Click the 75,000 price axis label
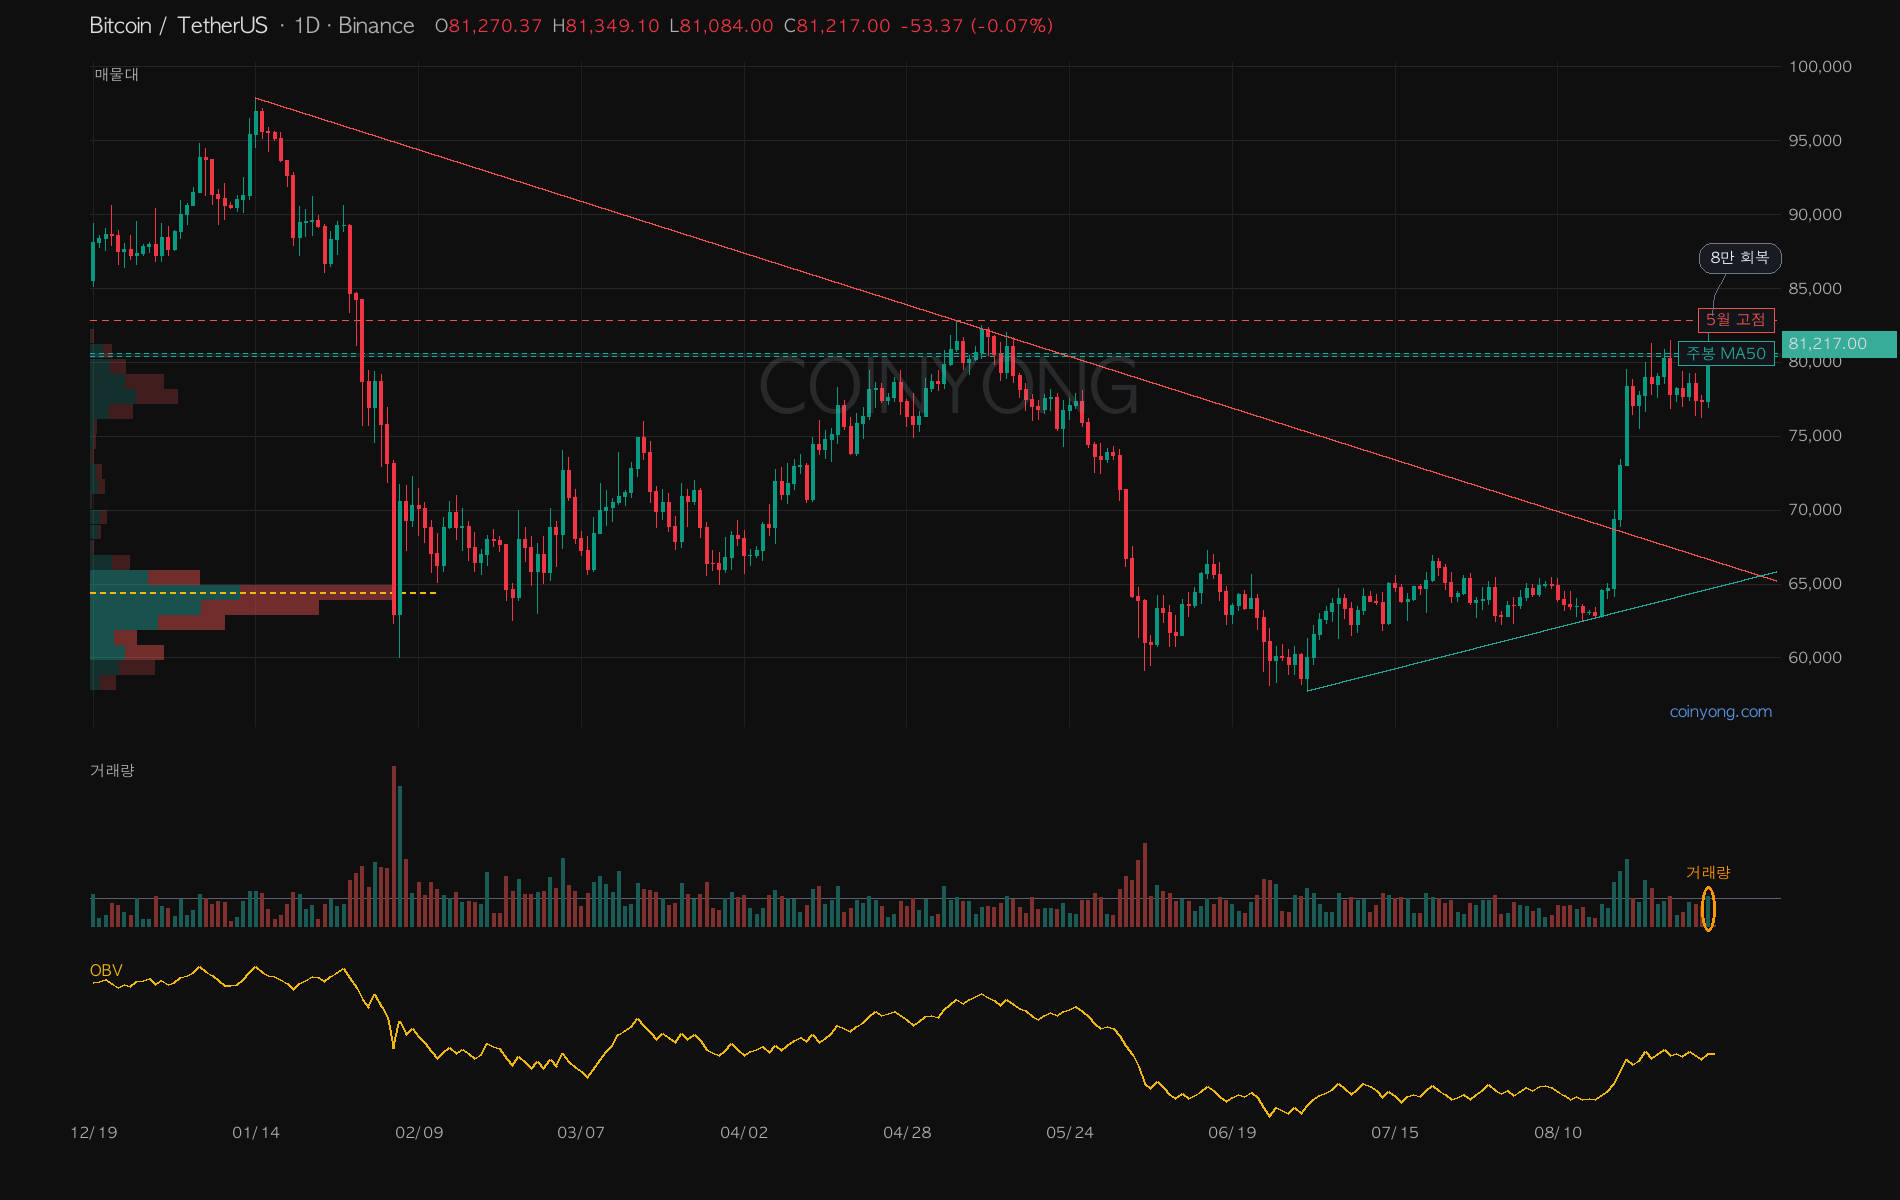This screenshot has height=1200, width=1900. (x=1815, y=436)
